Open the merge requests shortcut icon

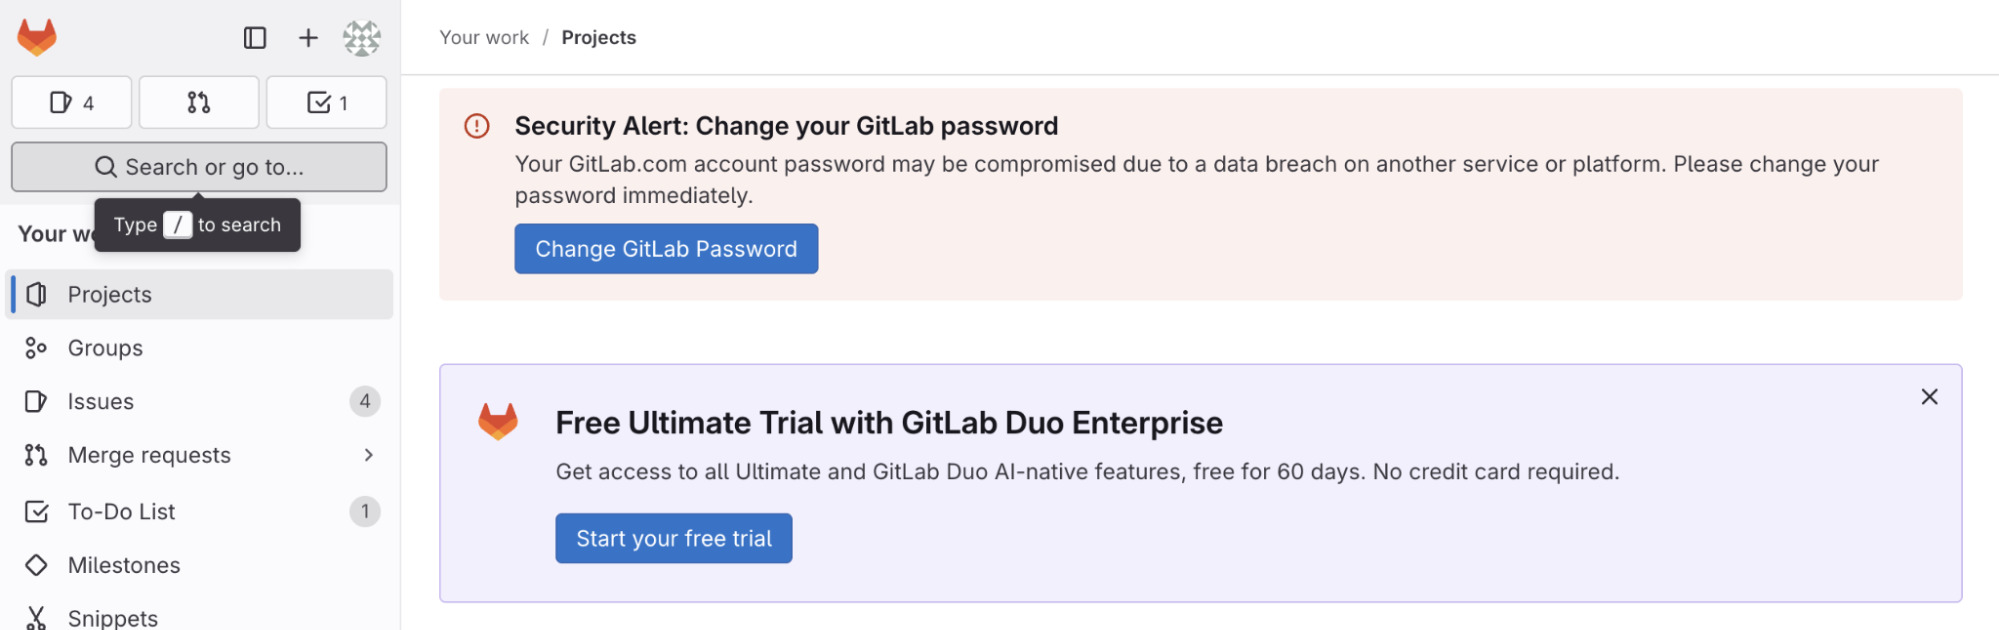click(x=199, y=102)
